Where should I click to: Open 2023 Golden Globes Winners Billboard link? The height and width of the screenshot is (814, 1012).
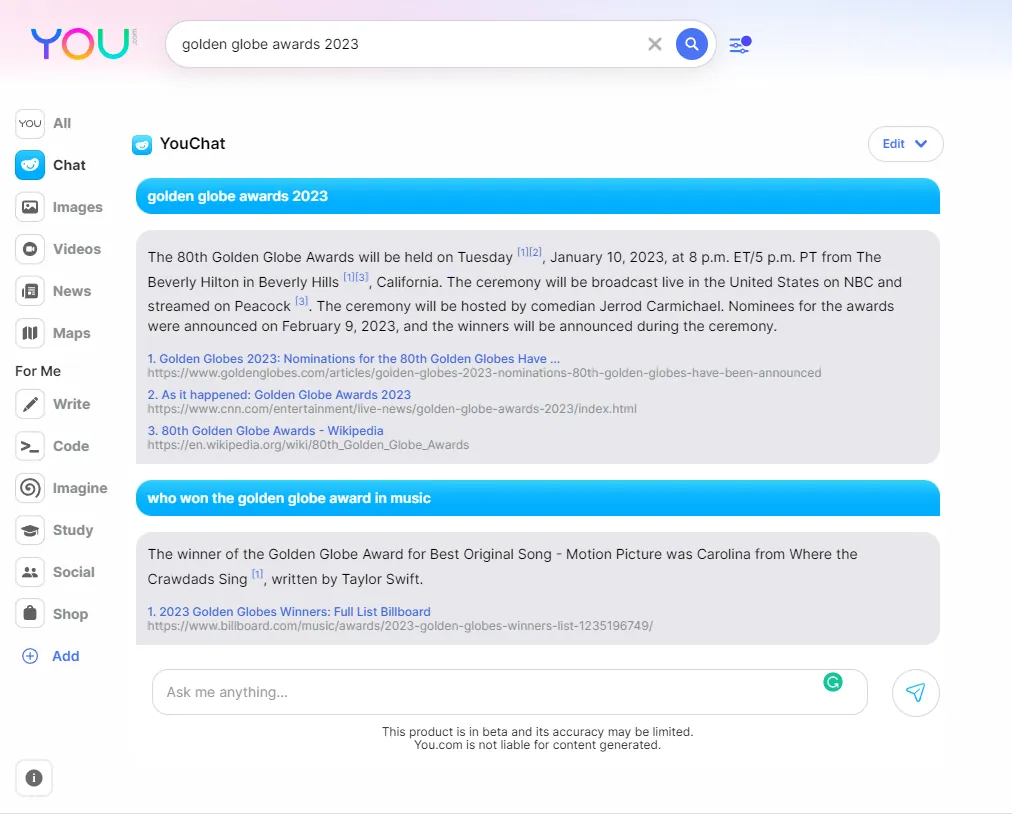coord(288,611)
